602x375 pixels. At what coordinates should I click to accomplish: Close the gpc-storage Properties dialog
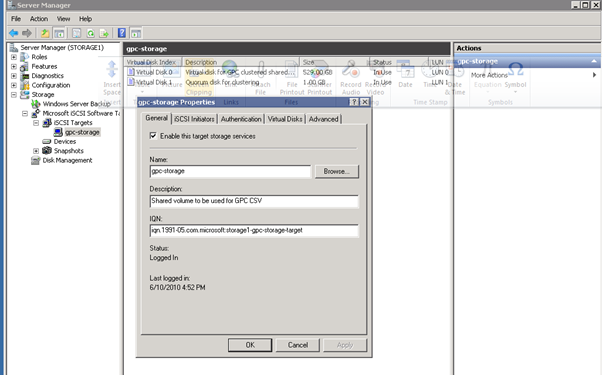coord(365,102)
